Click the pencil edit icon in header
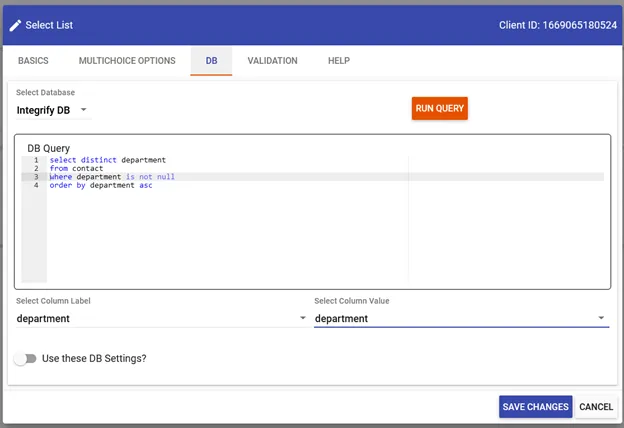Image resolution: width=624 pixels, height=428 pixels. point(15,25)
